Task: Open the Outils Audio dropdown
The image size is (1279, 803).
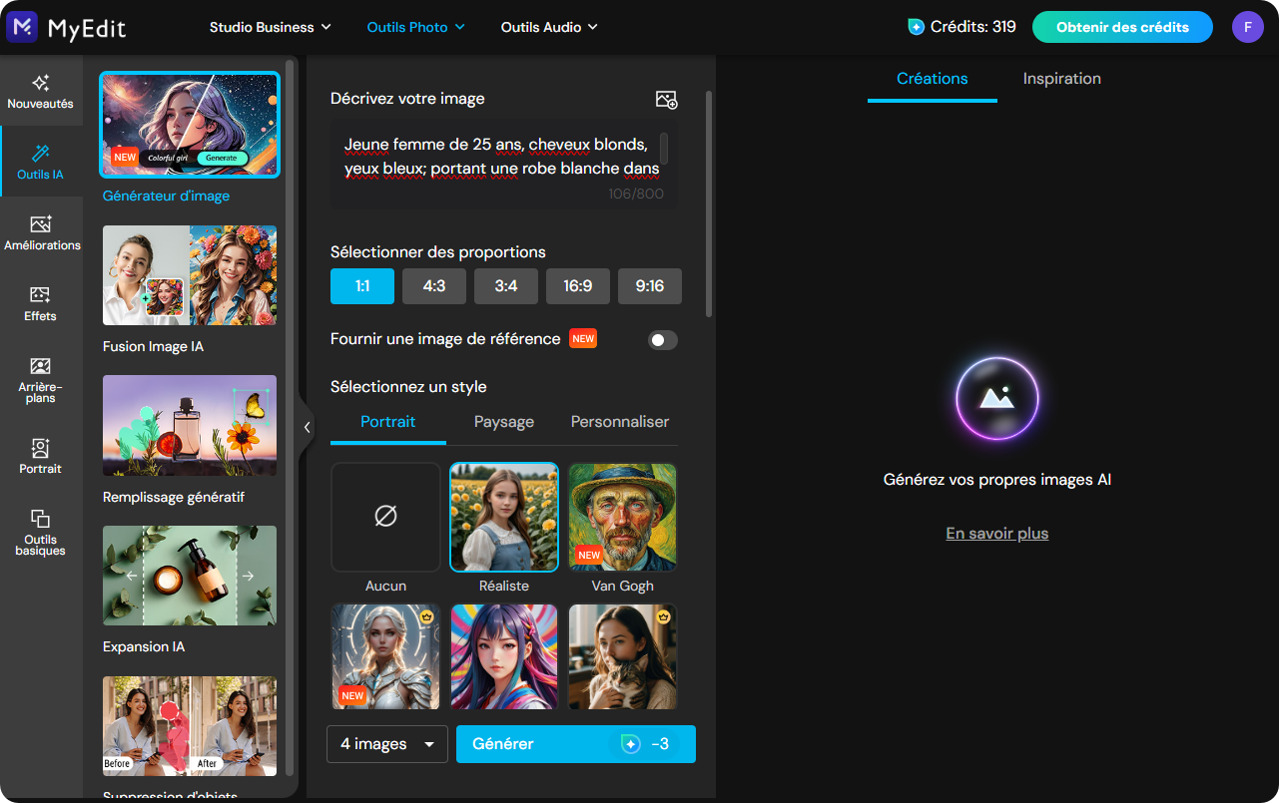Action: 549,27
